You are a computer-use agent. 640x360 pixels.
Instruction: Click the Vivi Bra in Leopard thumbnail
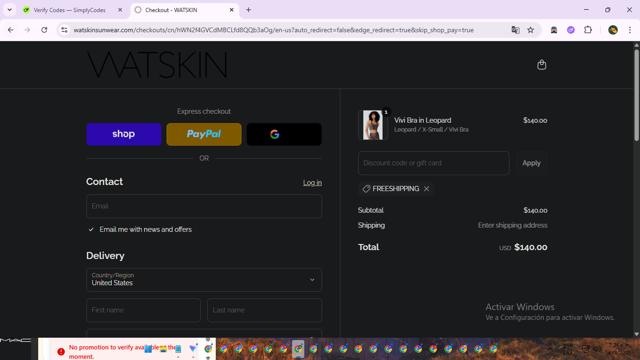(373, 125)
